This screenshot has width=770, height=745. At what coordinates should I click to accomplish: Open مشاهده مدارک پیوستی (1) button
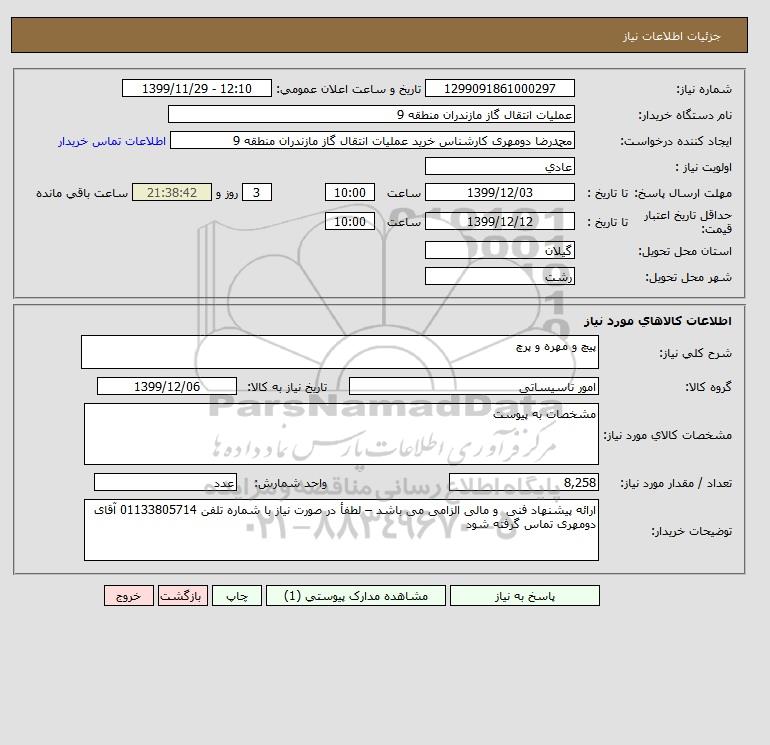[x=356, y=595]
